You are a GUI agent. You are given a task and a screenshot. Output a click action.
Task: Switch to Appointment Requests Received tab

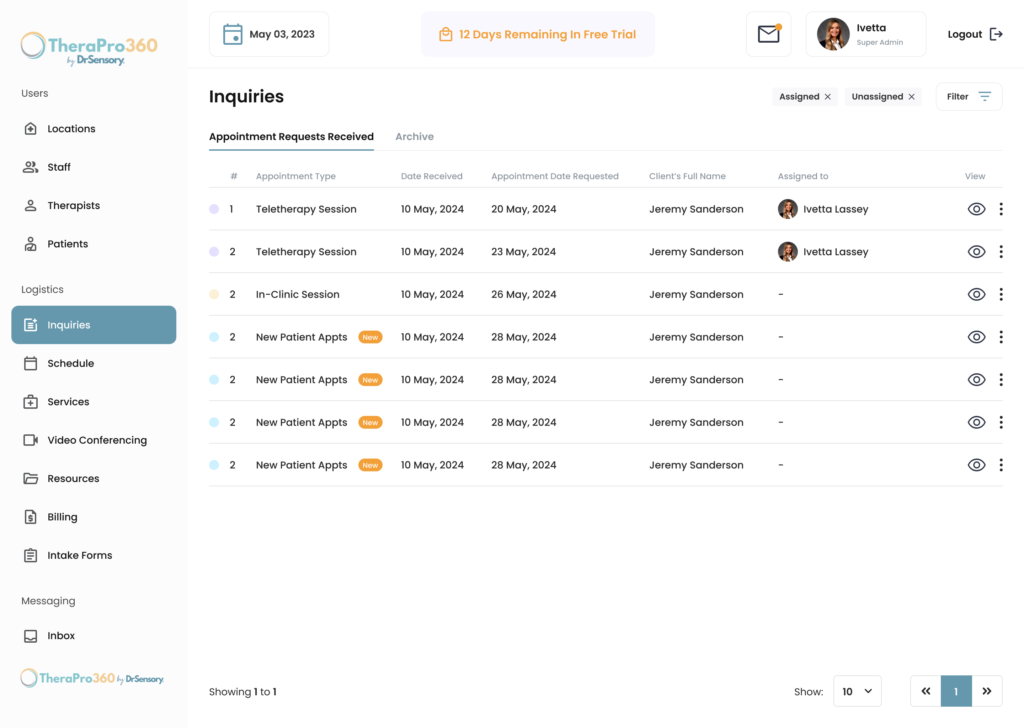(291, 136)
